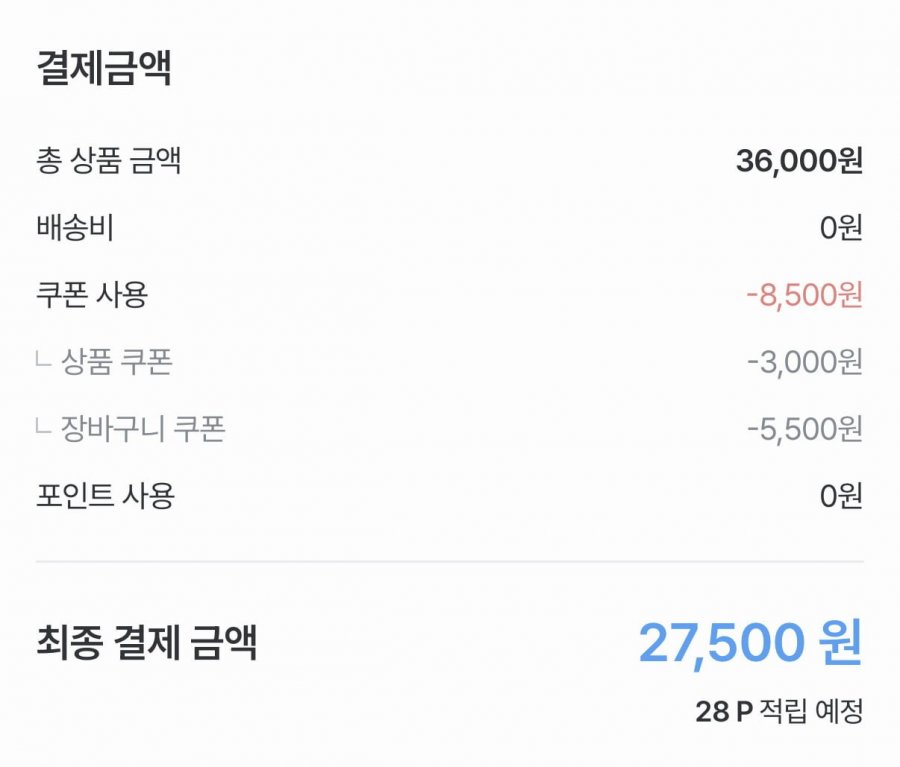Click the indent marker before 장바구니 쿠폰
This screenshot has width=900, height=767.
(44, 428)
